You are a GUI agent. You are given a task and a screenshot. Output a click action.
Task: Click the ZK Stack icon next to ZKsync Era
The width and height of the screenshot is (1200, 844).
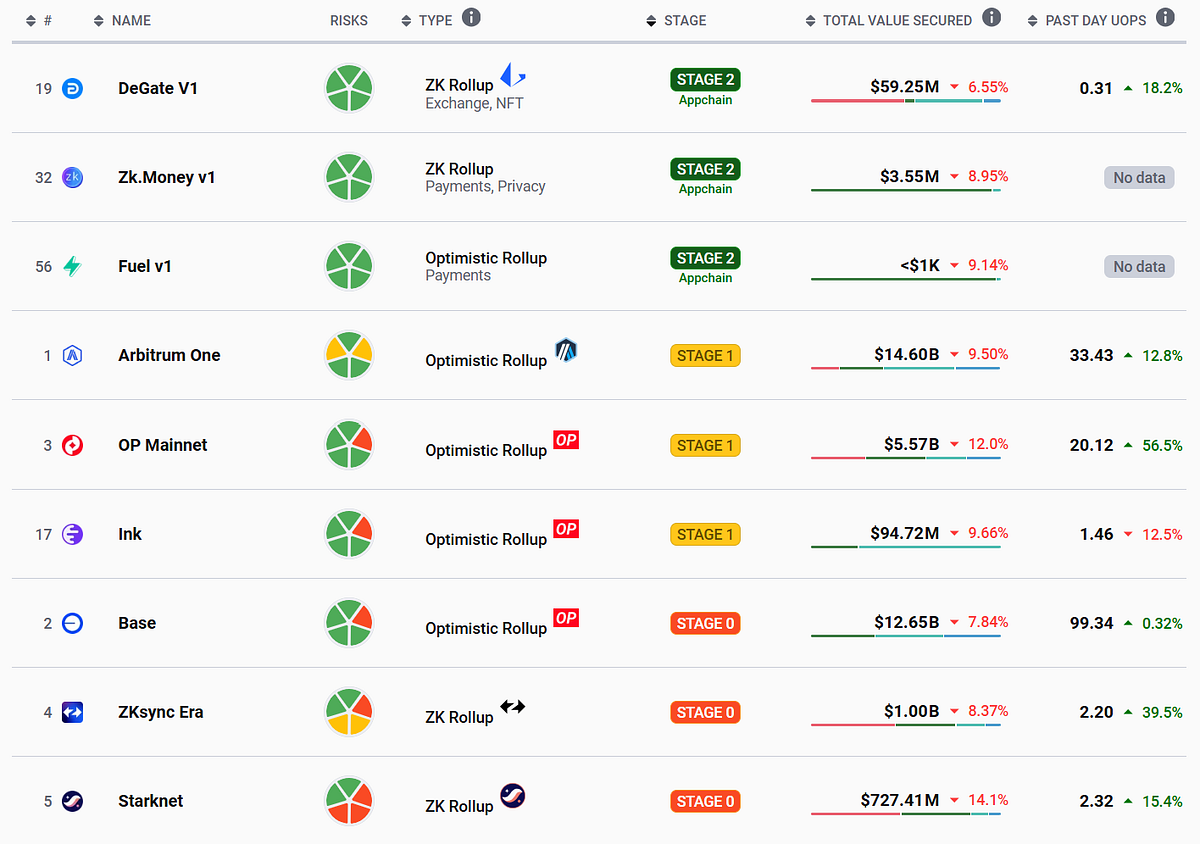click(x=512, y=706)
